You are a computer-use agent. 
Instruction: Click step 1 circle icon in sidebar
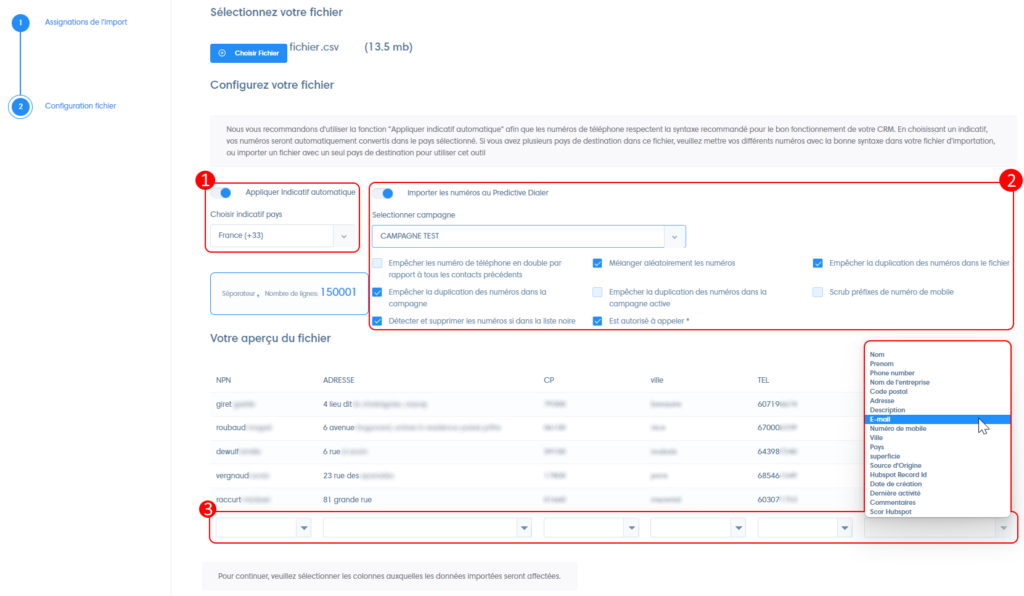pos(20,22)
